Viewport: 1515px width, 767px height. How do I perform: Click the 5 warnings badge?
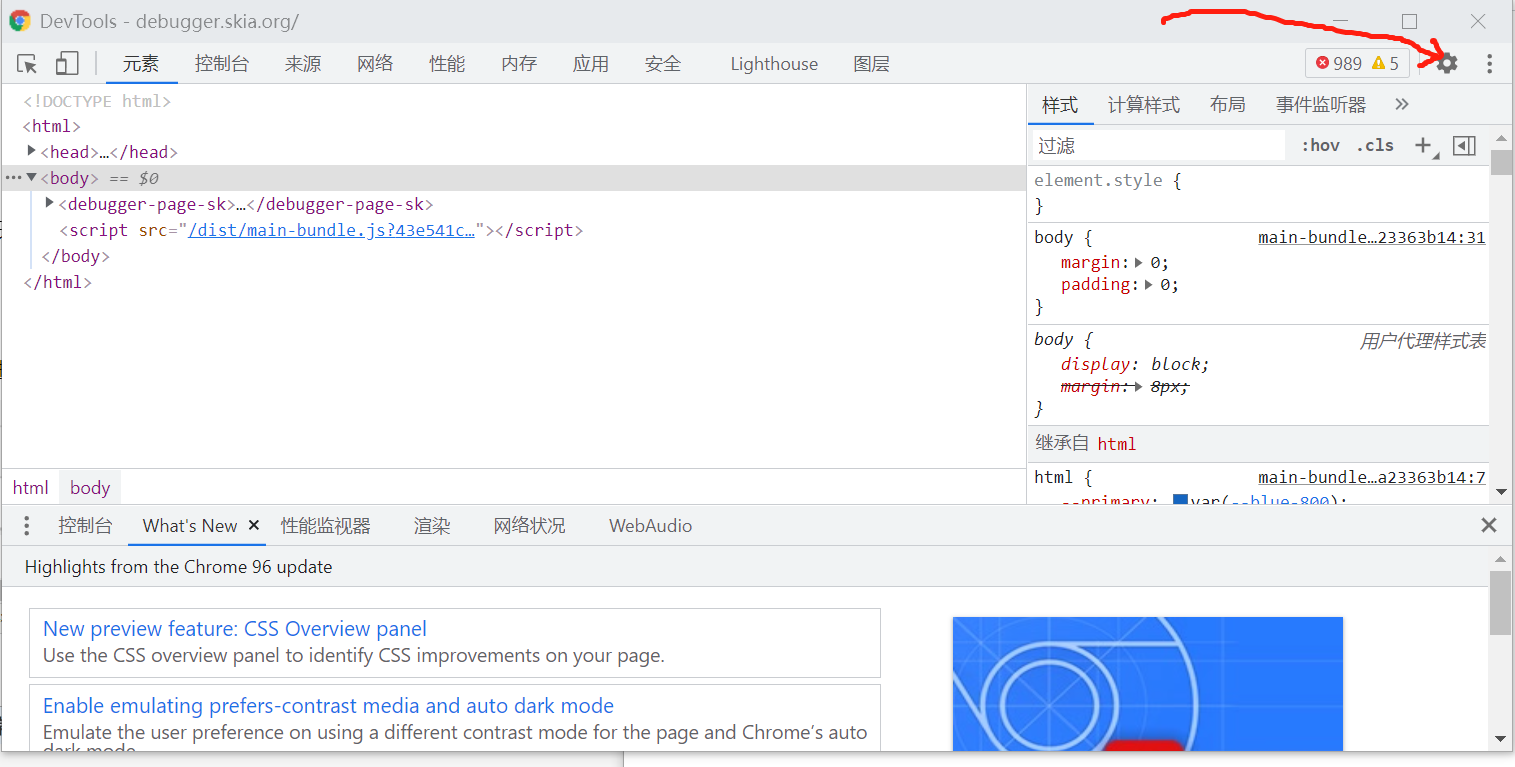coord(1385,62)
